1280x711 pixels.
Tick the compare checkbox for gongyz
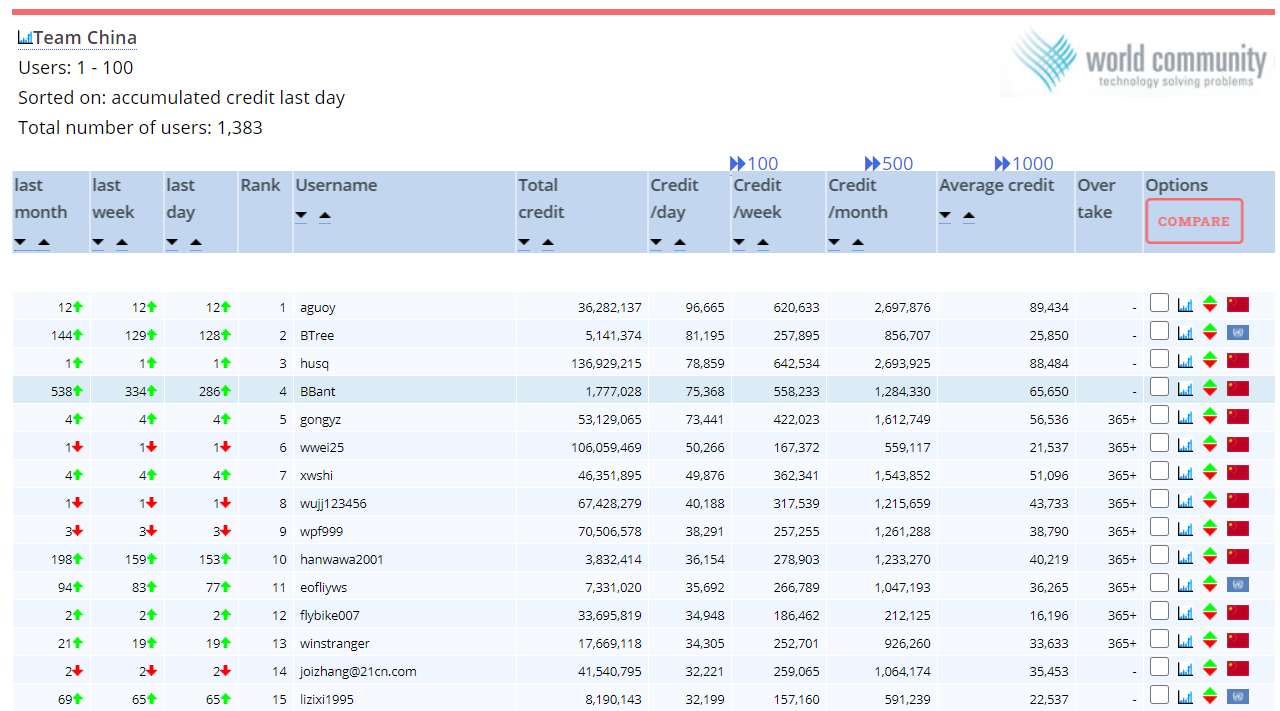click(1159, 415)
